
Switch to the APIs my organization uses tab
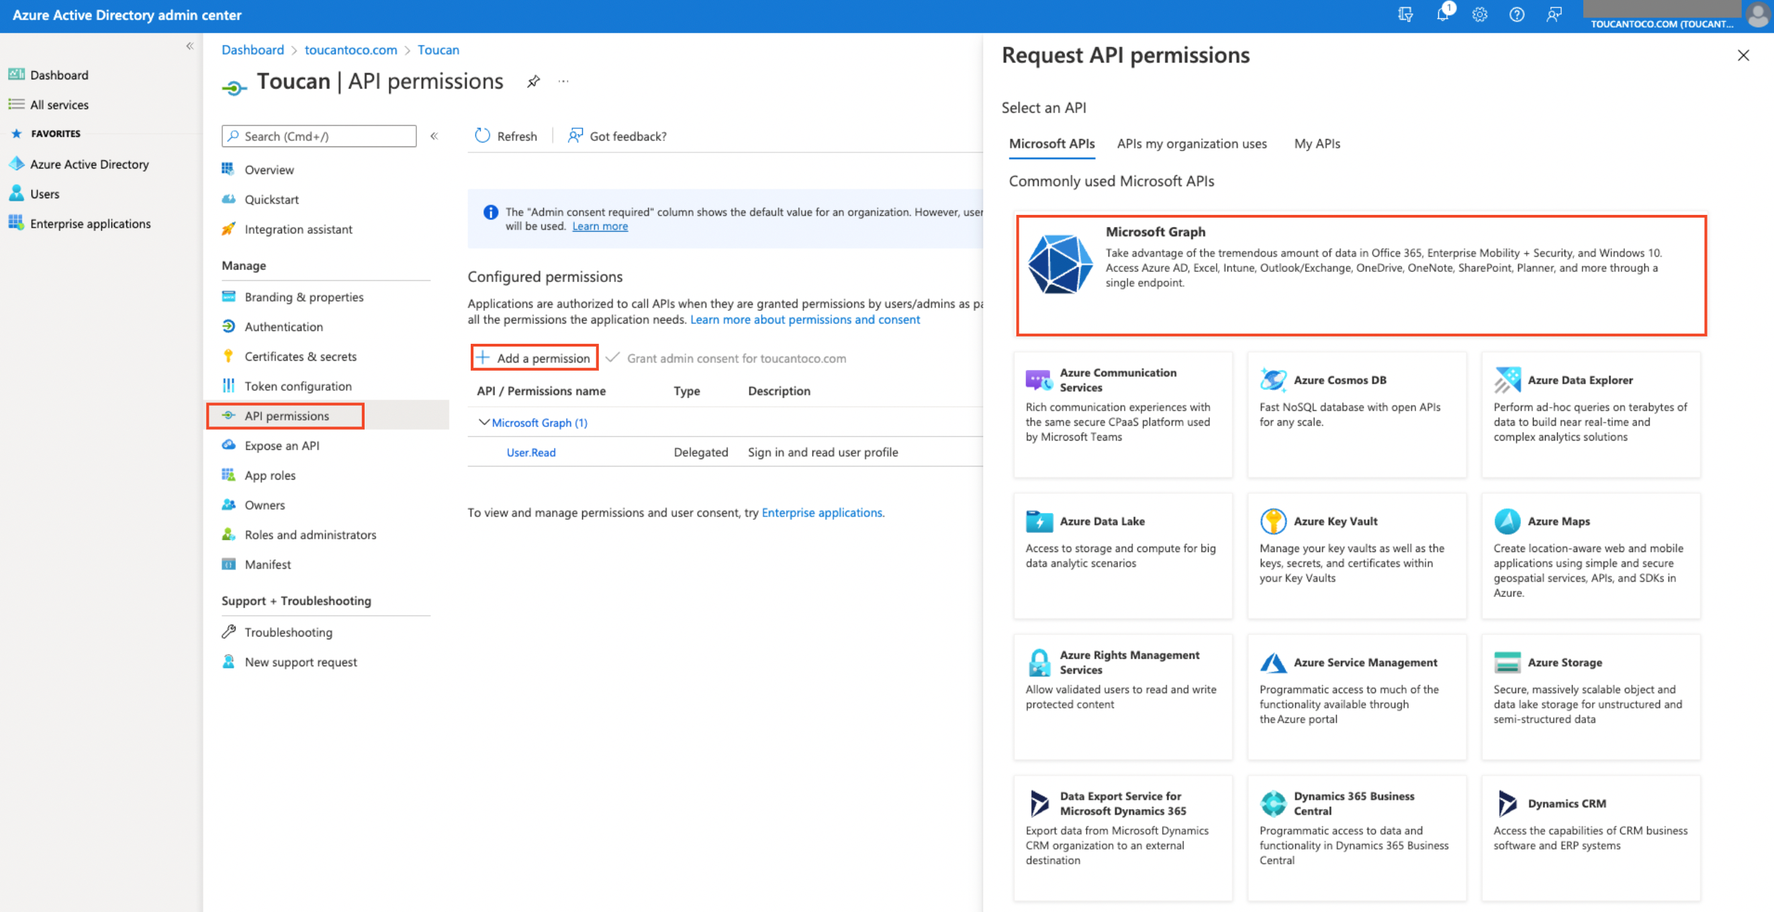pos(1191,143)
